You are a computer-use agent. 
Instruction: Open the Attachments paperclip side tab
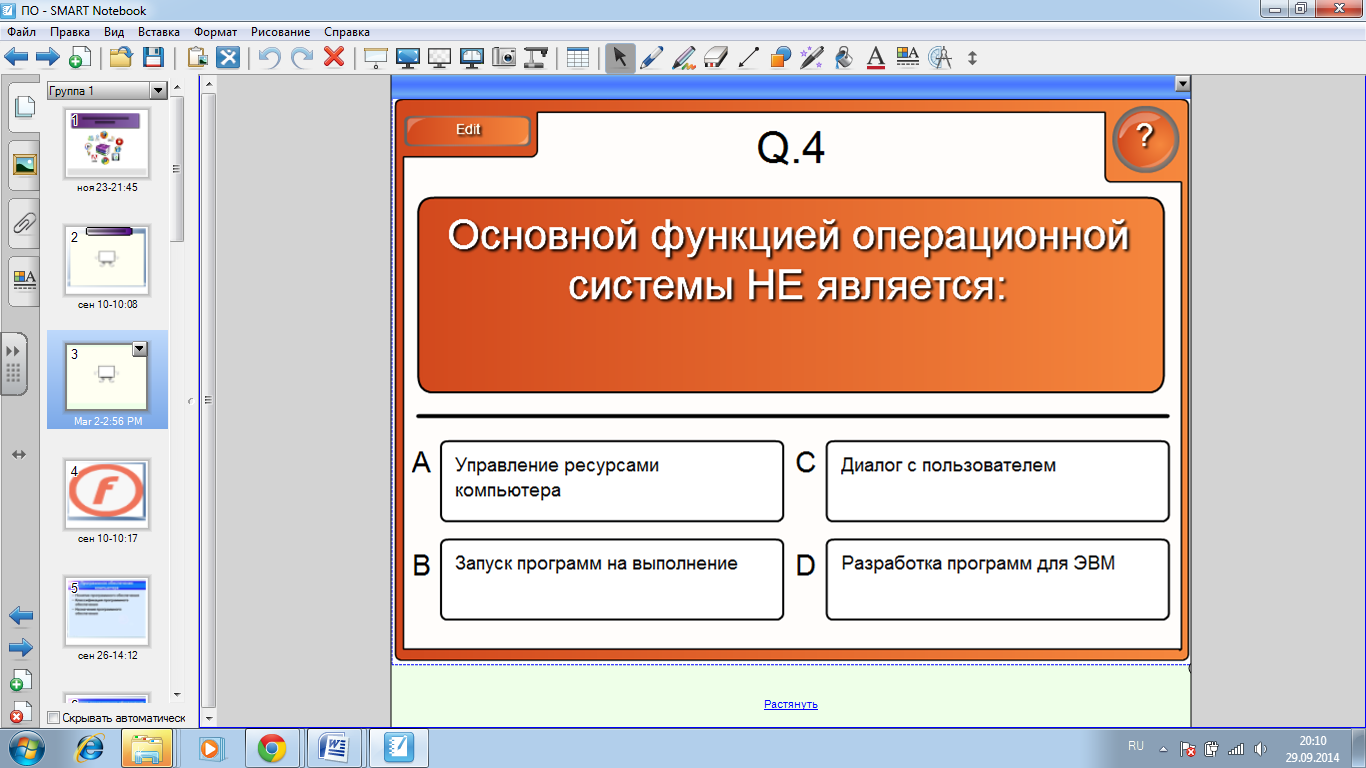click(x=24, y=223)
